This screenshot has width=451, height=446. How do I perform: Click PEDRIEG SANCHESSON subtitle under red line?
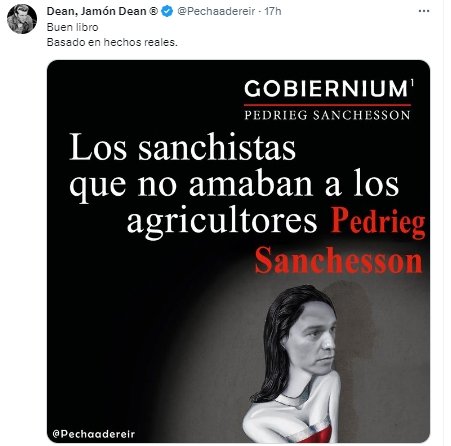point(327,115)
